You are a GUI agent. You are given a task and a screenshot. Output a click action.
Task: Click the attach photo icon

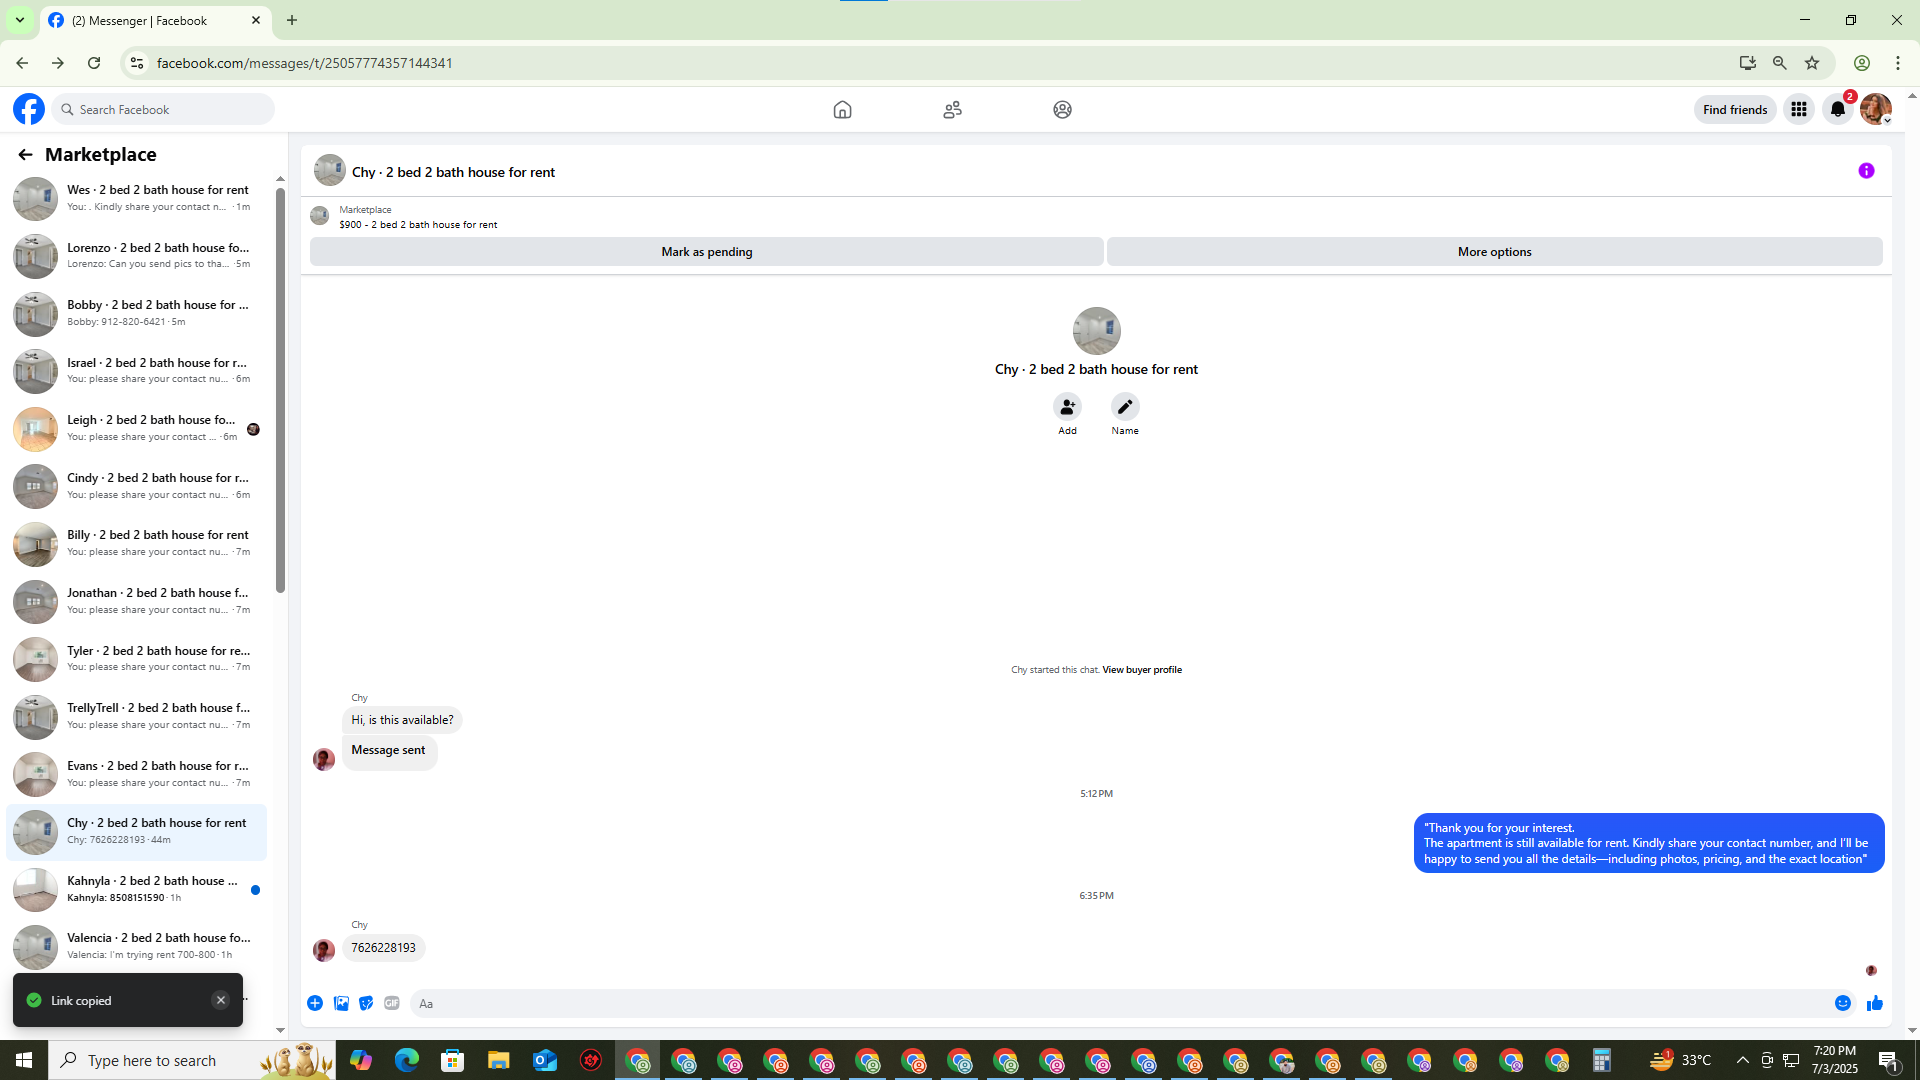[341, 1003]
